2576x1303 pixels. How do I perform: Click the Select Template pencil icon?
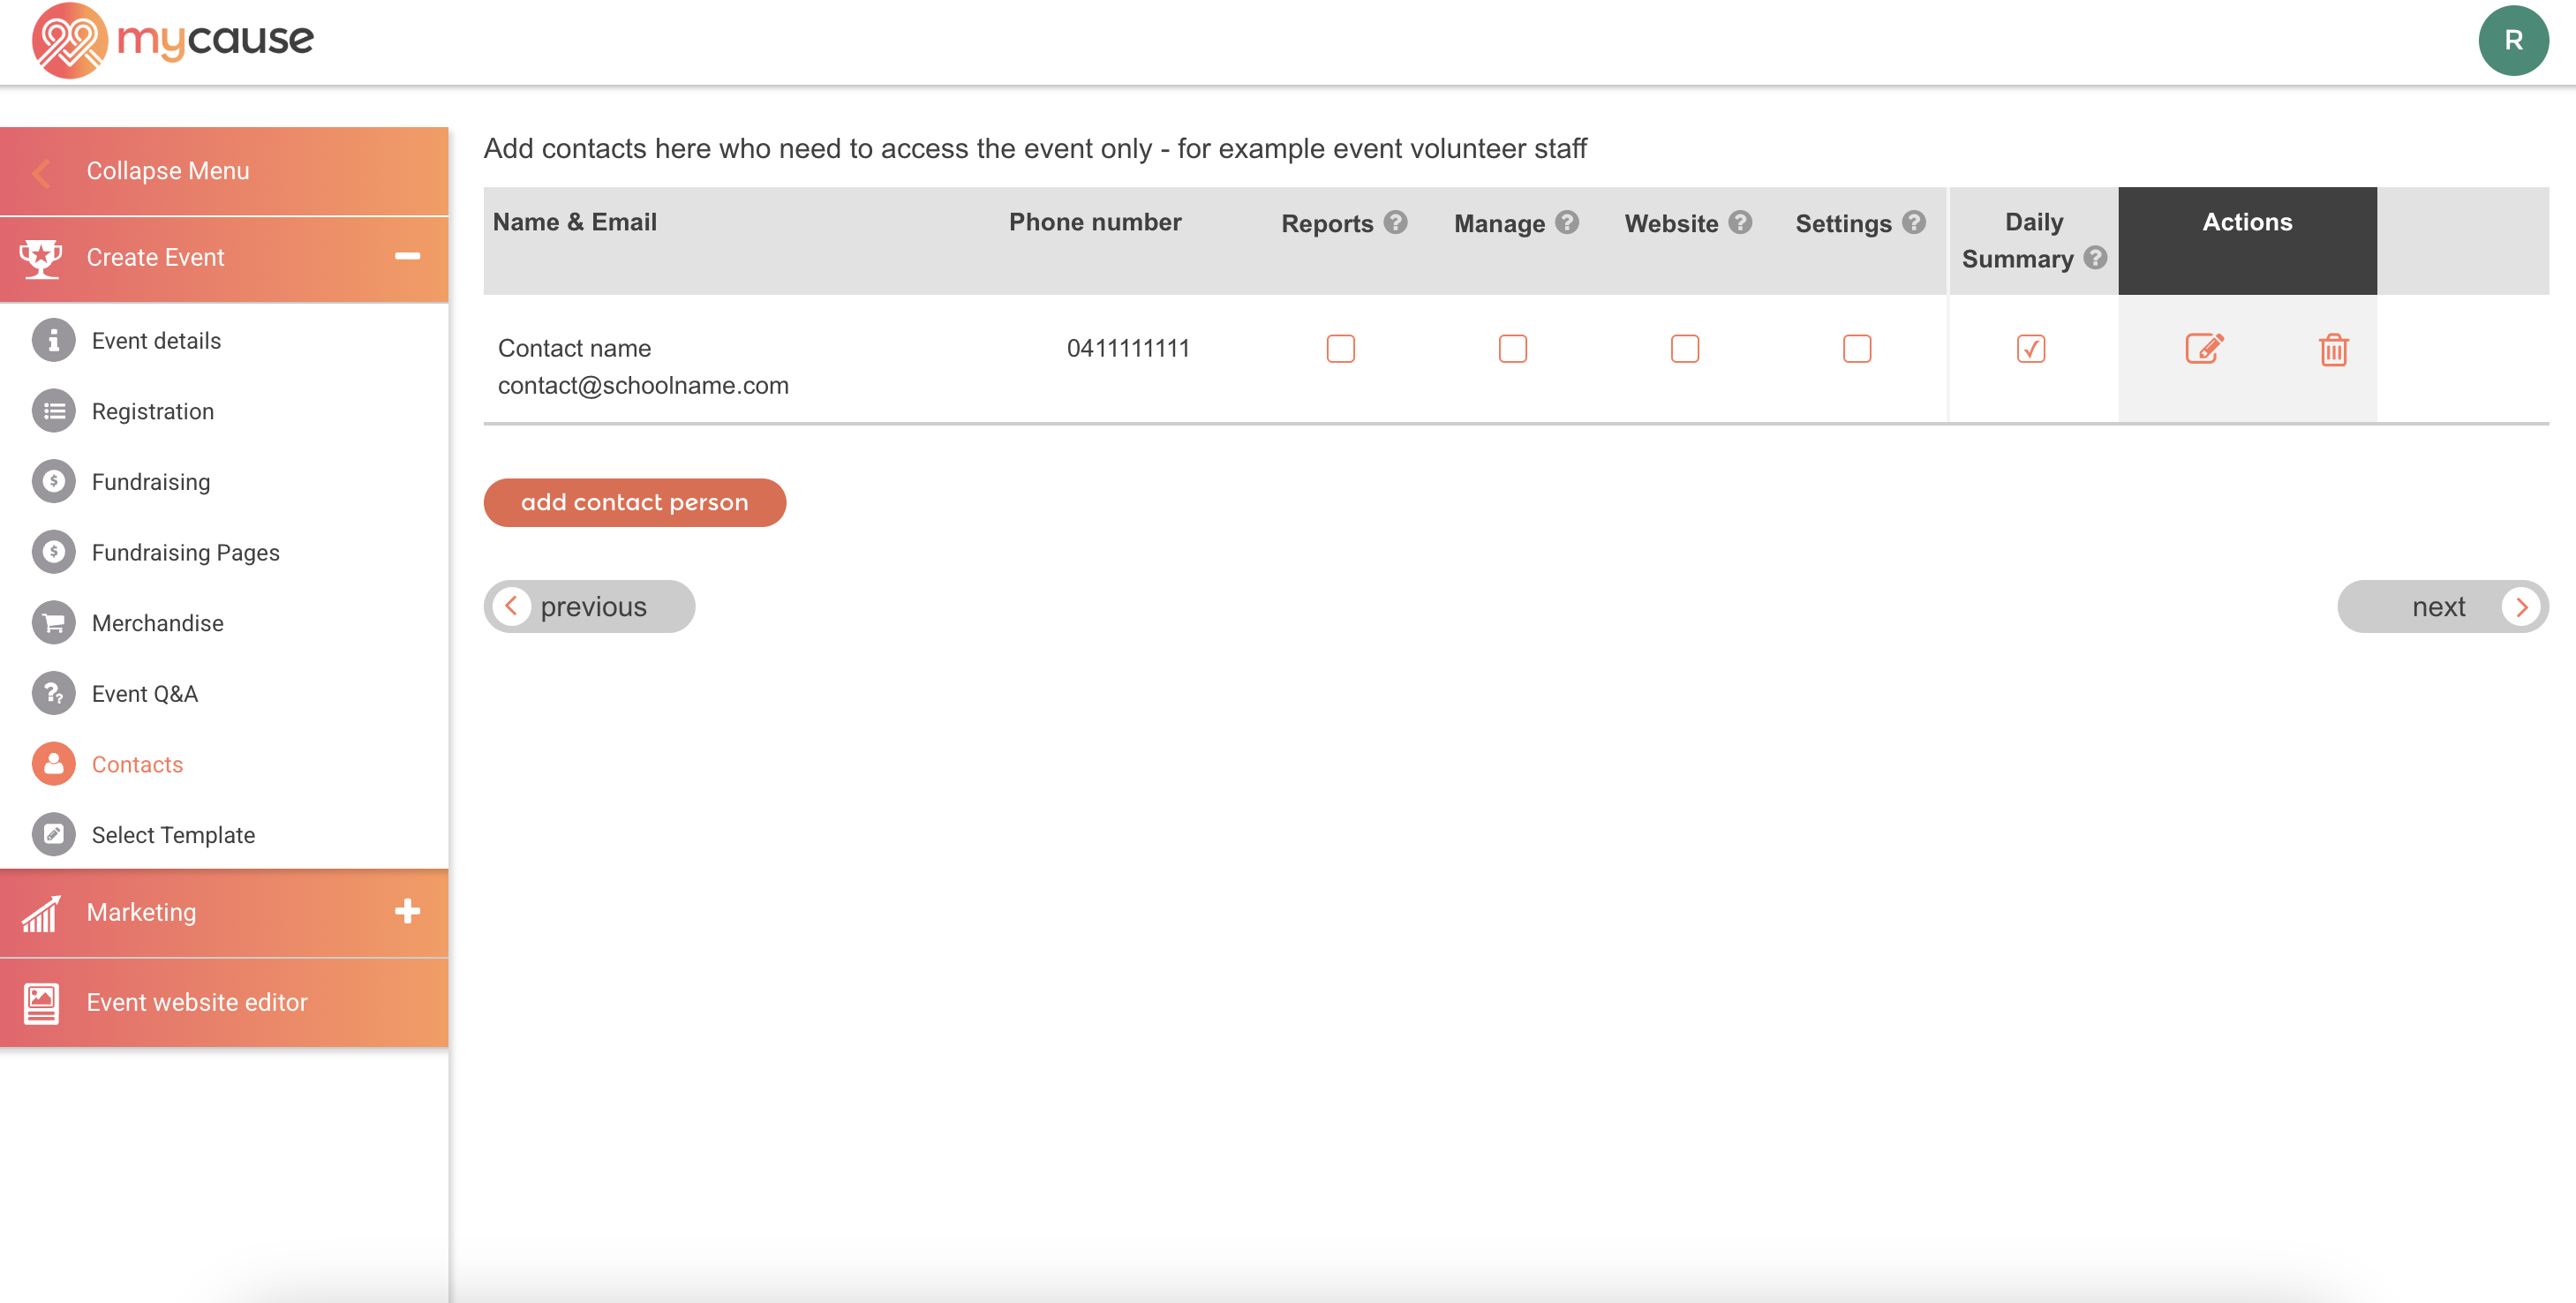point(53,835)
